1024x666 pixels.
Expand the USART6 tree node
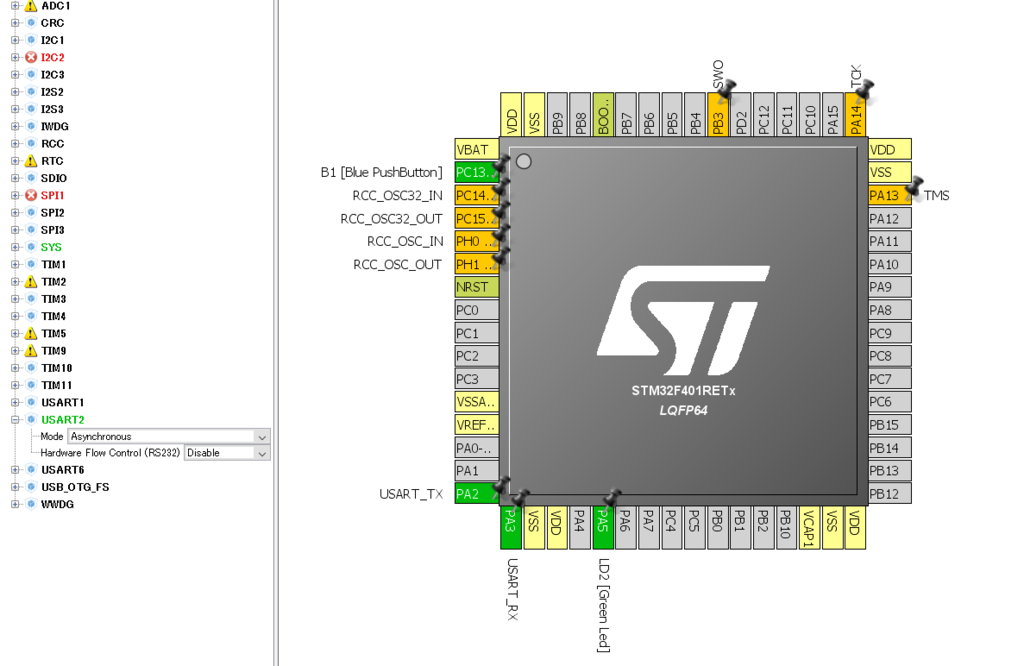pyautogui.click(x=15, y=469)
